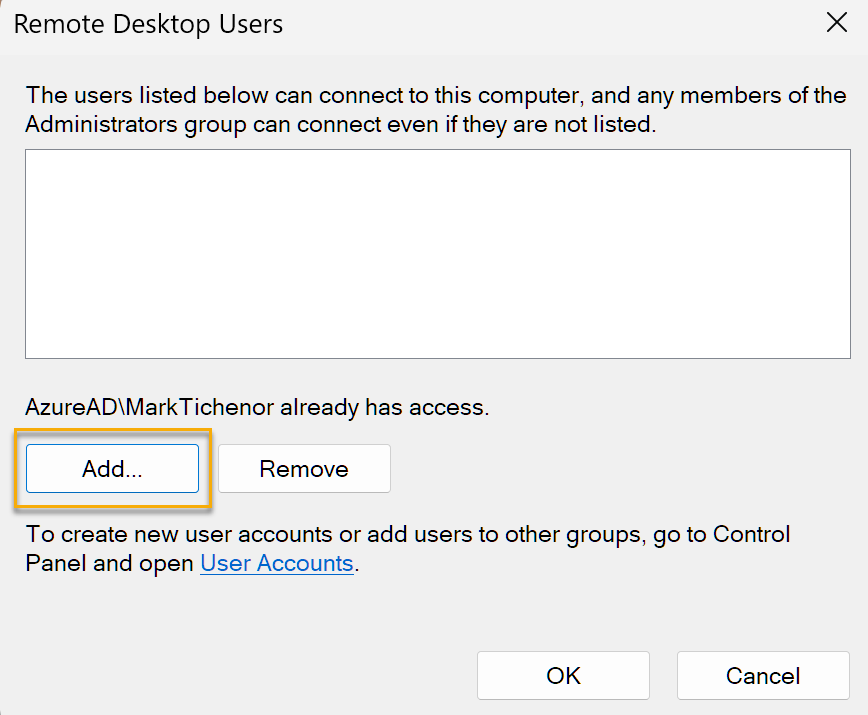
Task: Click the Add... button
Action: click(112, 468)
